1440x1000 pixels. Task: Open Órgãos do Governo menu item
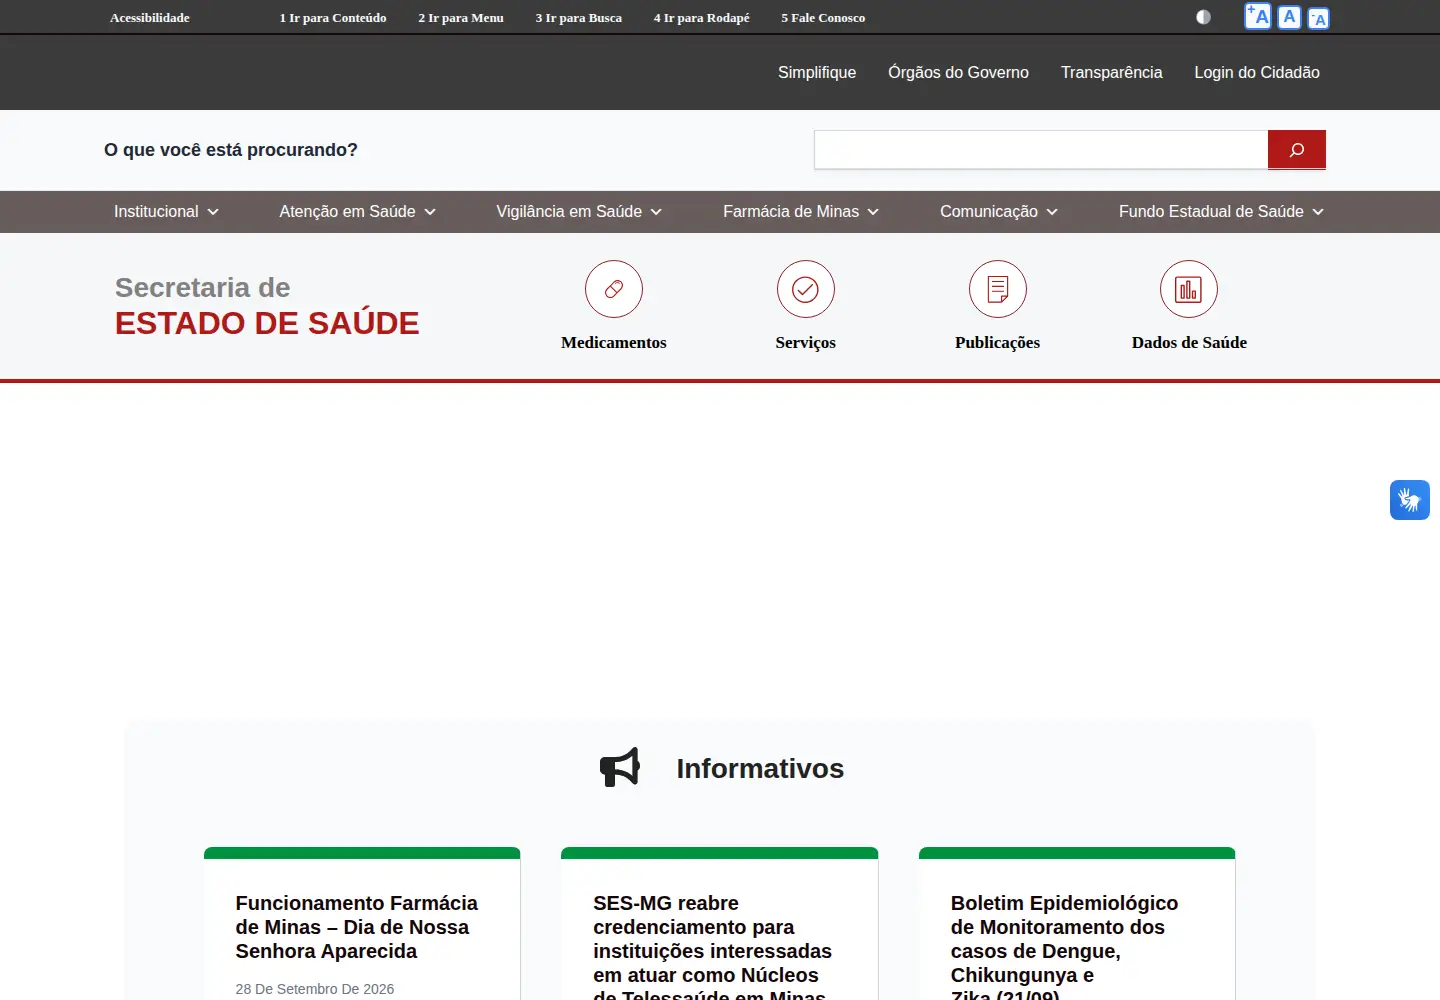[958, 72]
